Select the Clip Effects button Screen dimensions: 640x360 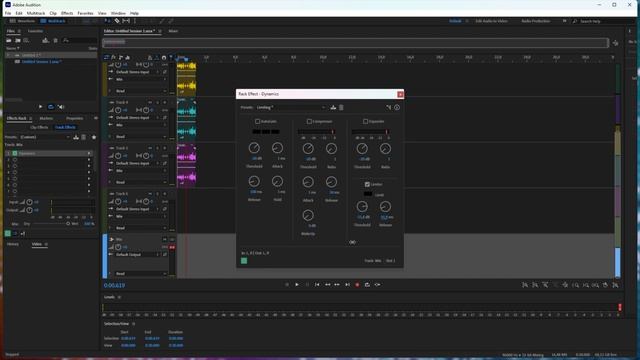39,127
